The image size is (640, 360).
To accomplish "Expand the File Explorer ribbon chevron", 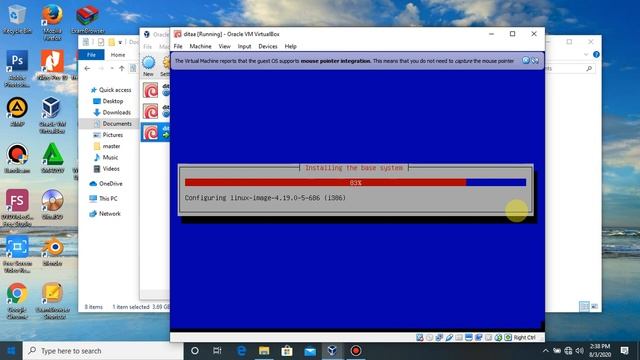I will tap(586, 54).
